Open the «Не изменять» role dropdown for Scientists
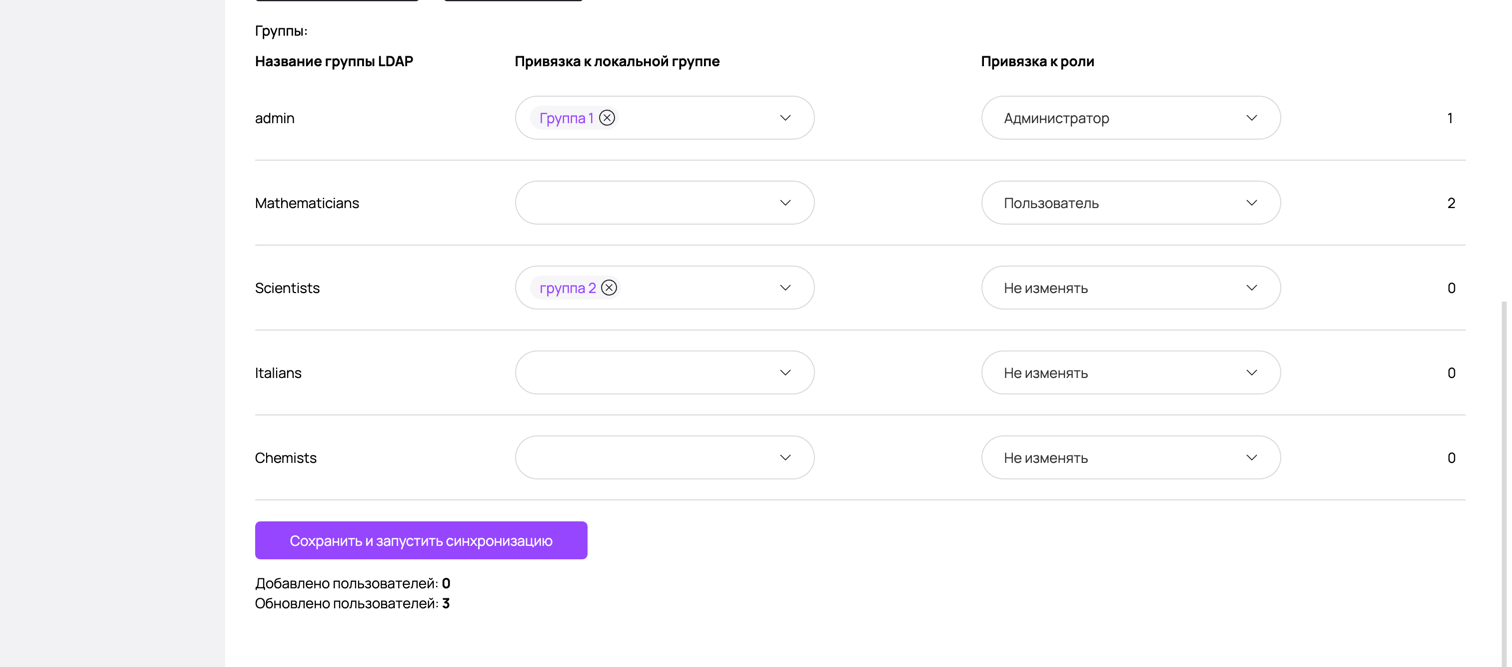1512x667 pixels. 1130,287
